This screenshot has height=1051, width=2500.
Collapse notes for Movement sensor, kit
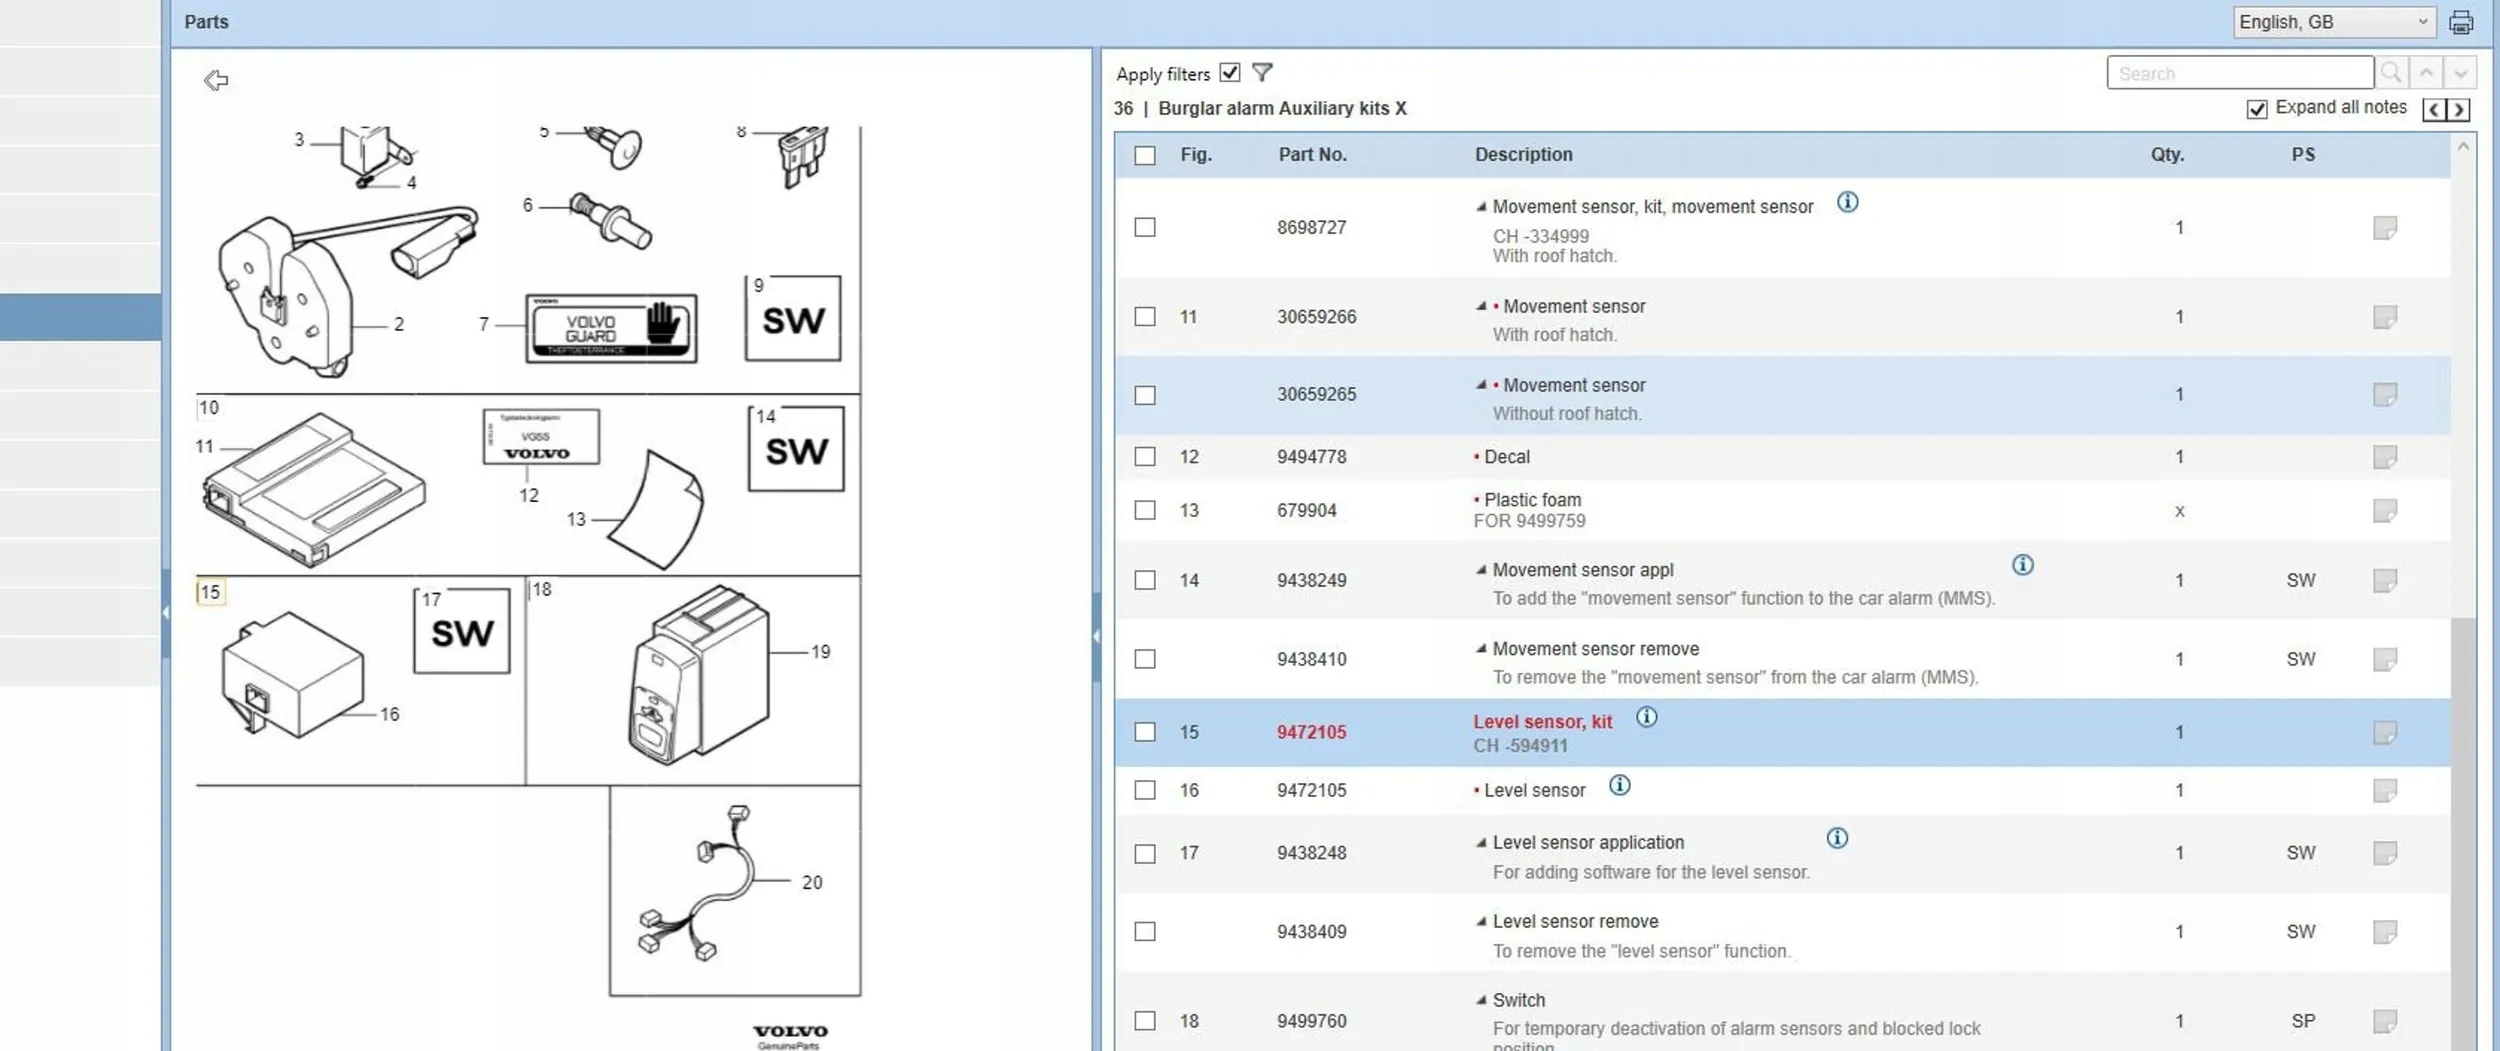(x=1481, y=207)
